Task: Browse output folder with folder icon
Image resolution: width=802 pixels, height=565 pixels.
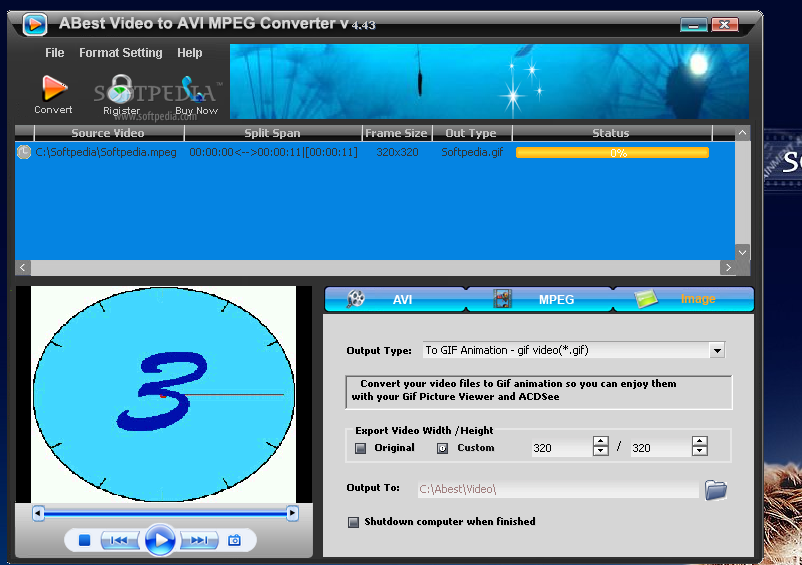Action: [716, 489]
